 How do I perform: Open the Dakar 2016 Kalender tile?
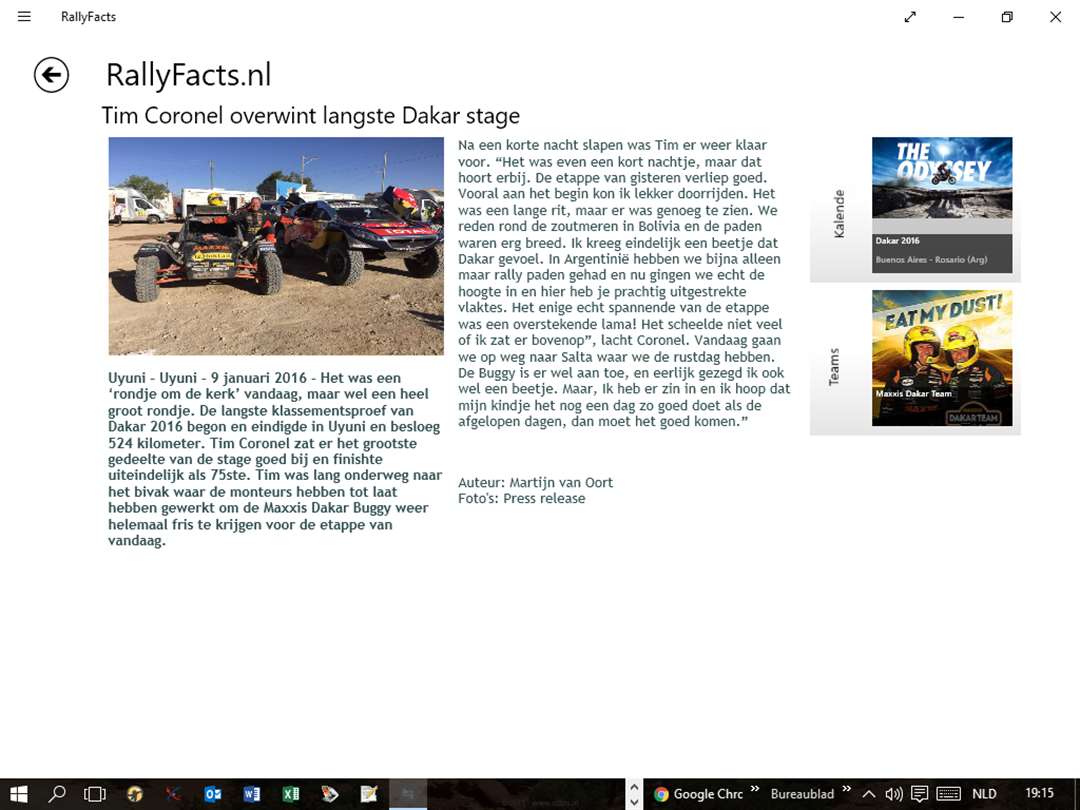tap(942, 205)
